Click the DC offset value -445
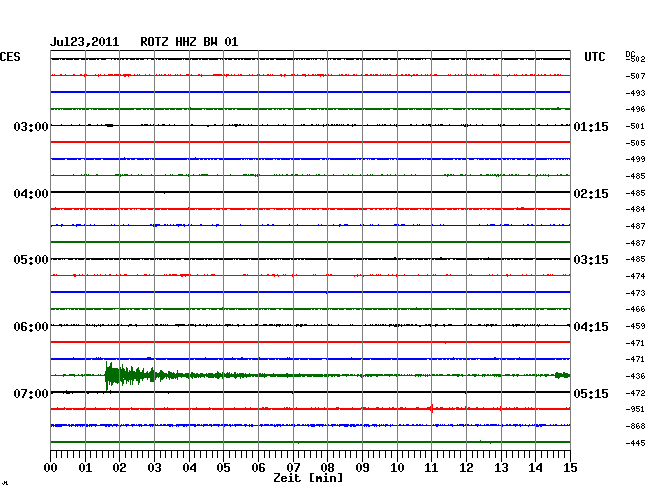This screenshot has width=650, height=494. 635,443
